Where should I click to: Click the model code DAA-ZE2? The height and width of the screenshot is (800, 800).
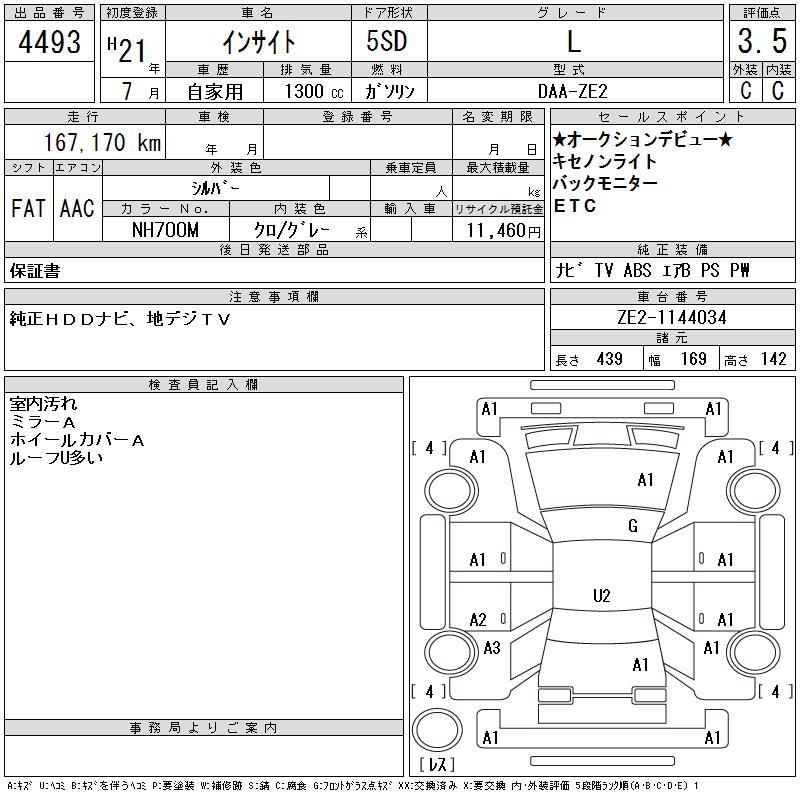572,91
